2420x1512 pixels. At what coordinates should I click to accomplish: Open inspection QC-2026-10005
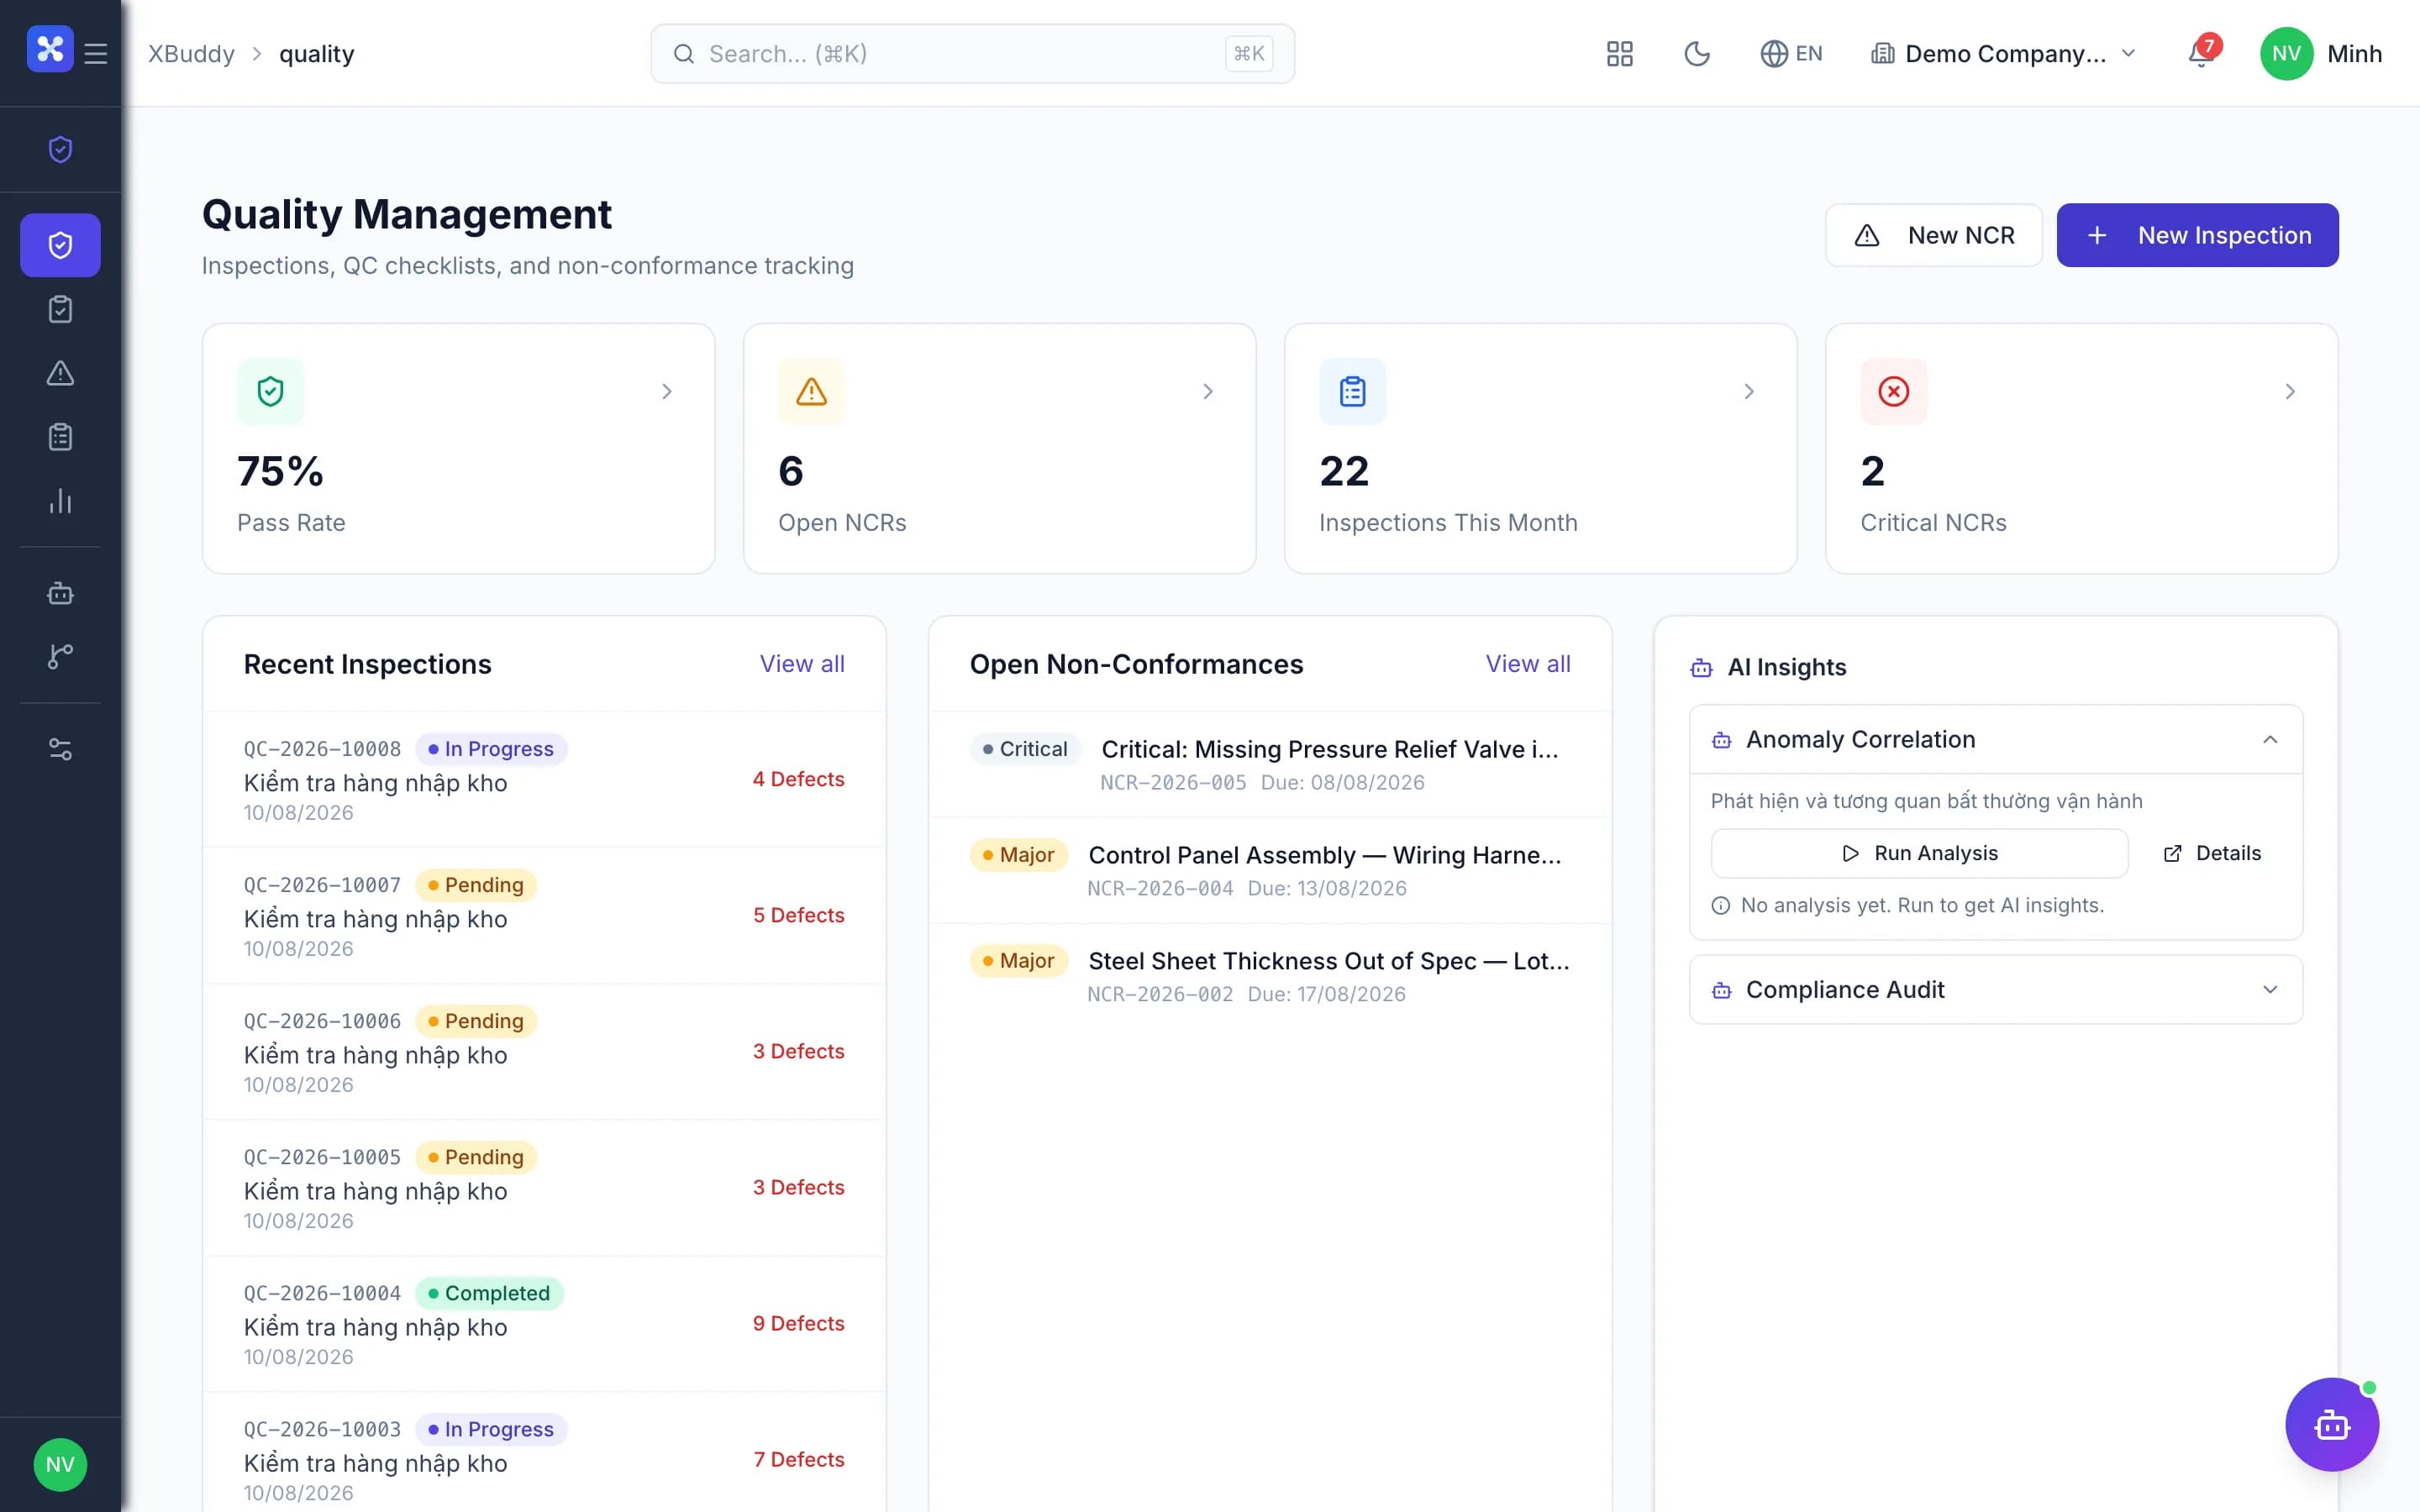544,1187
